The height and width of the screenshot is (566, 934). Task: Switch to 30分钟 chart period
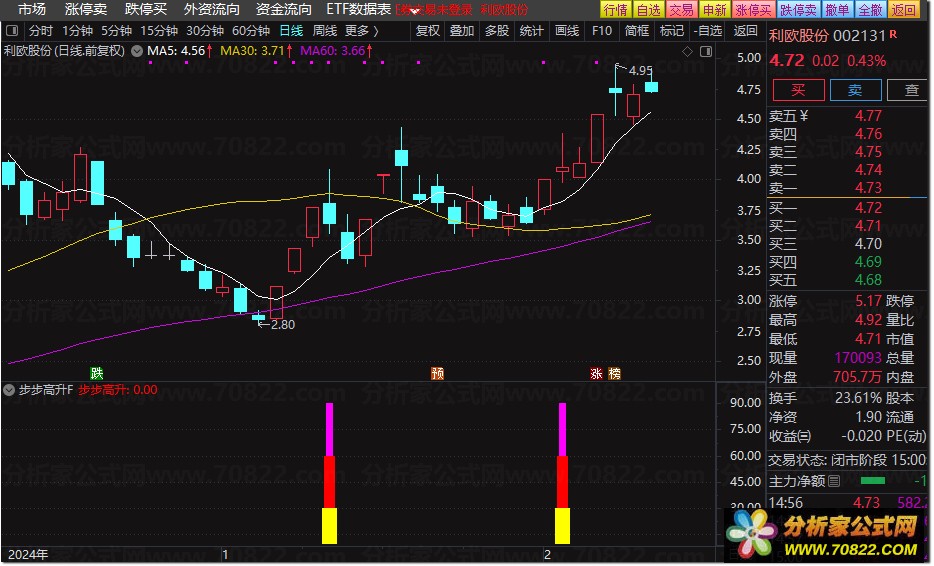coord(205,30)
